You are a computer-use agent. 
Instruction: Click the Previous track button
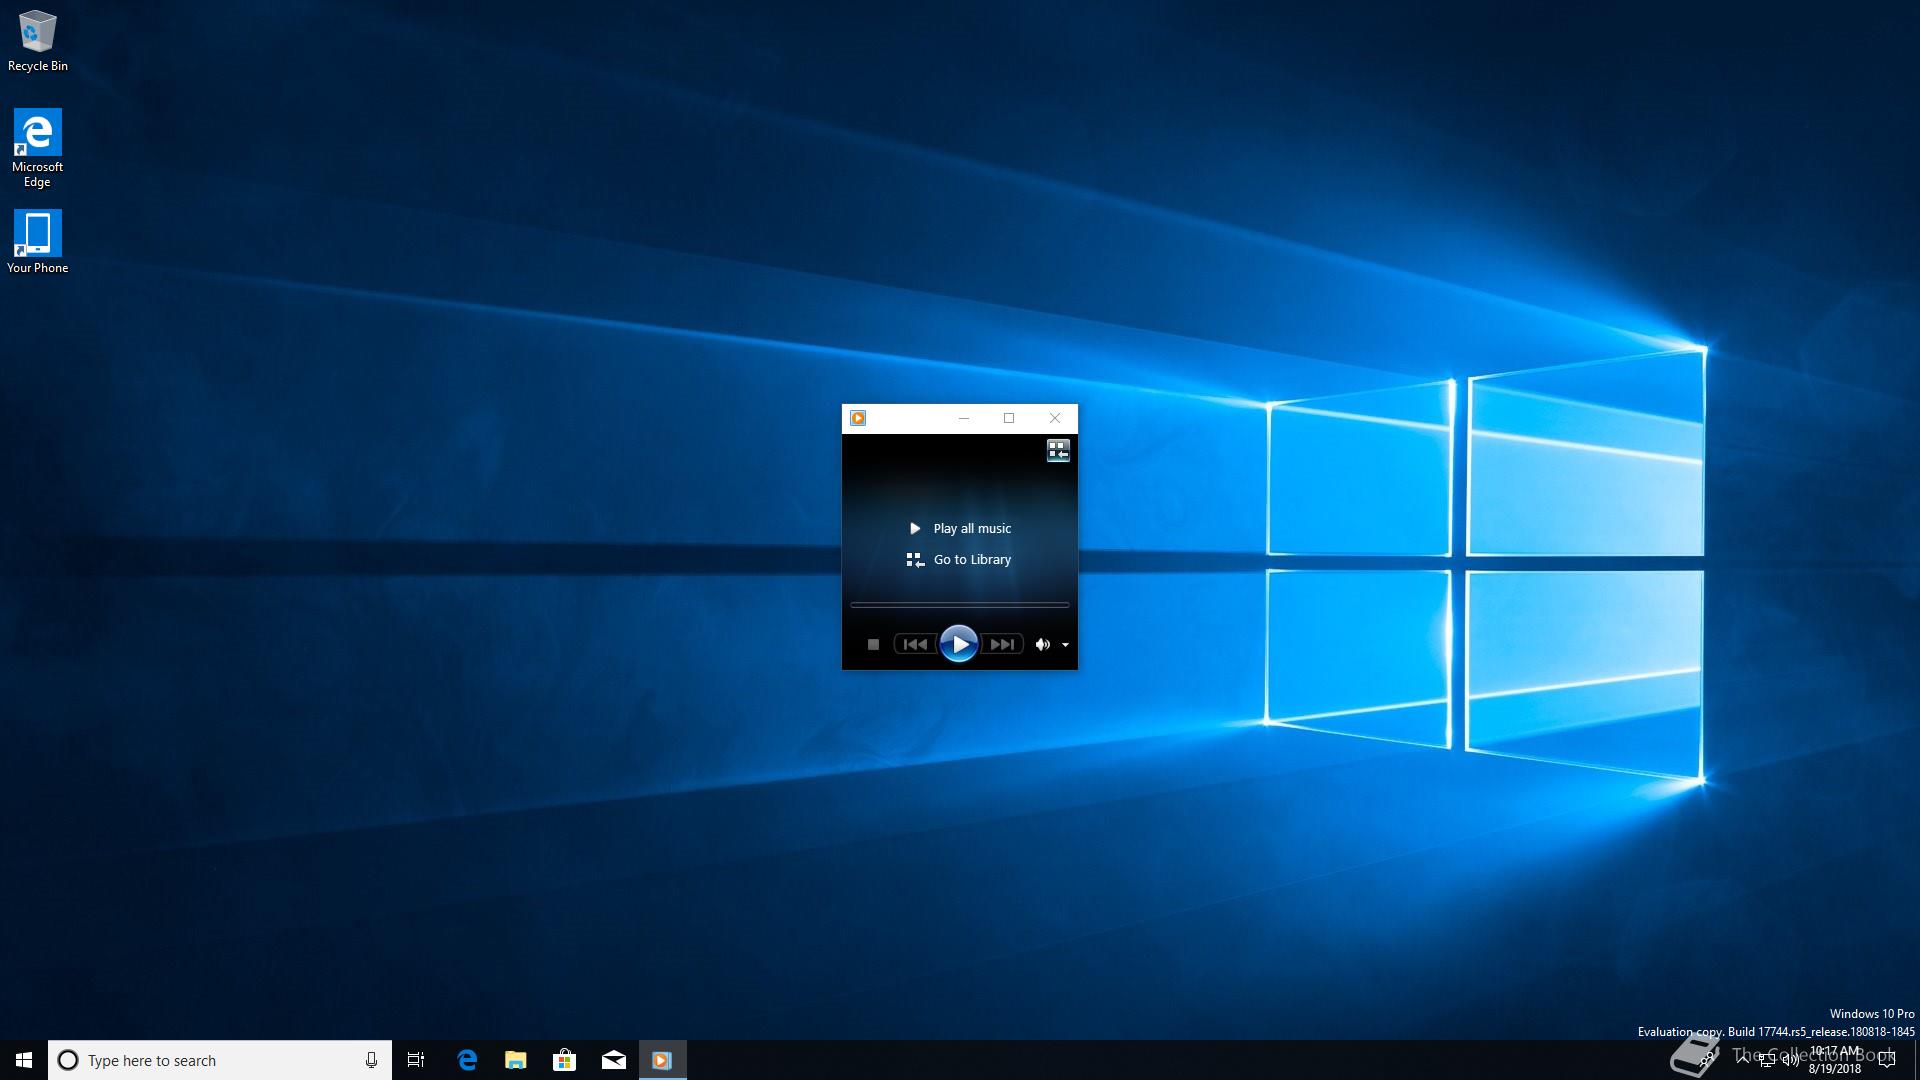click(x=915, y=645)
